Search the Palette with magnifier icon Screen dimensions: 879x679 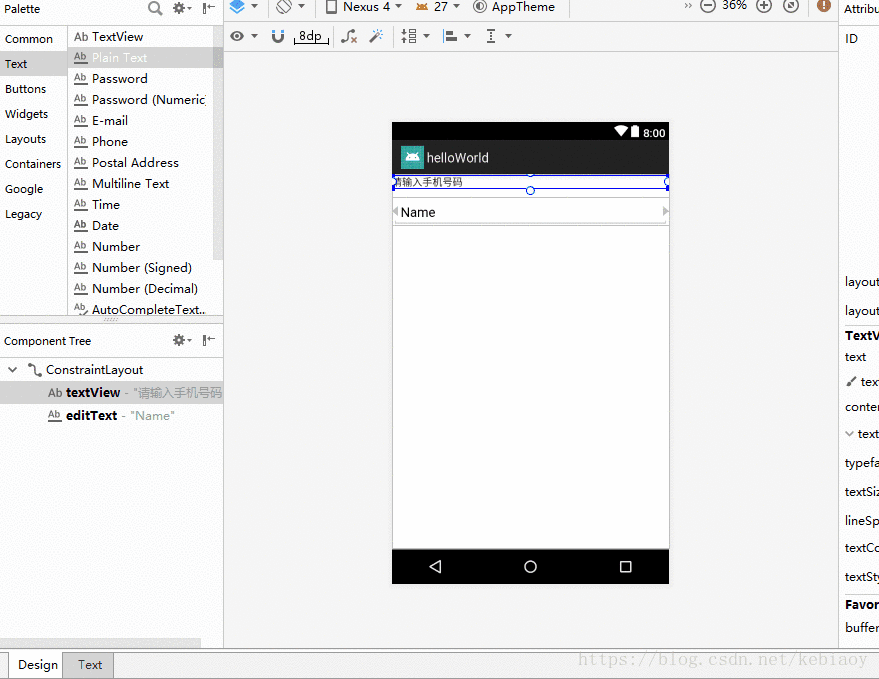[155, 8]
